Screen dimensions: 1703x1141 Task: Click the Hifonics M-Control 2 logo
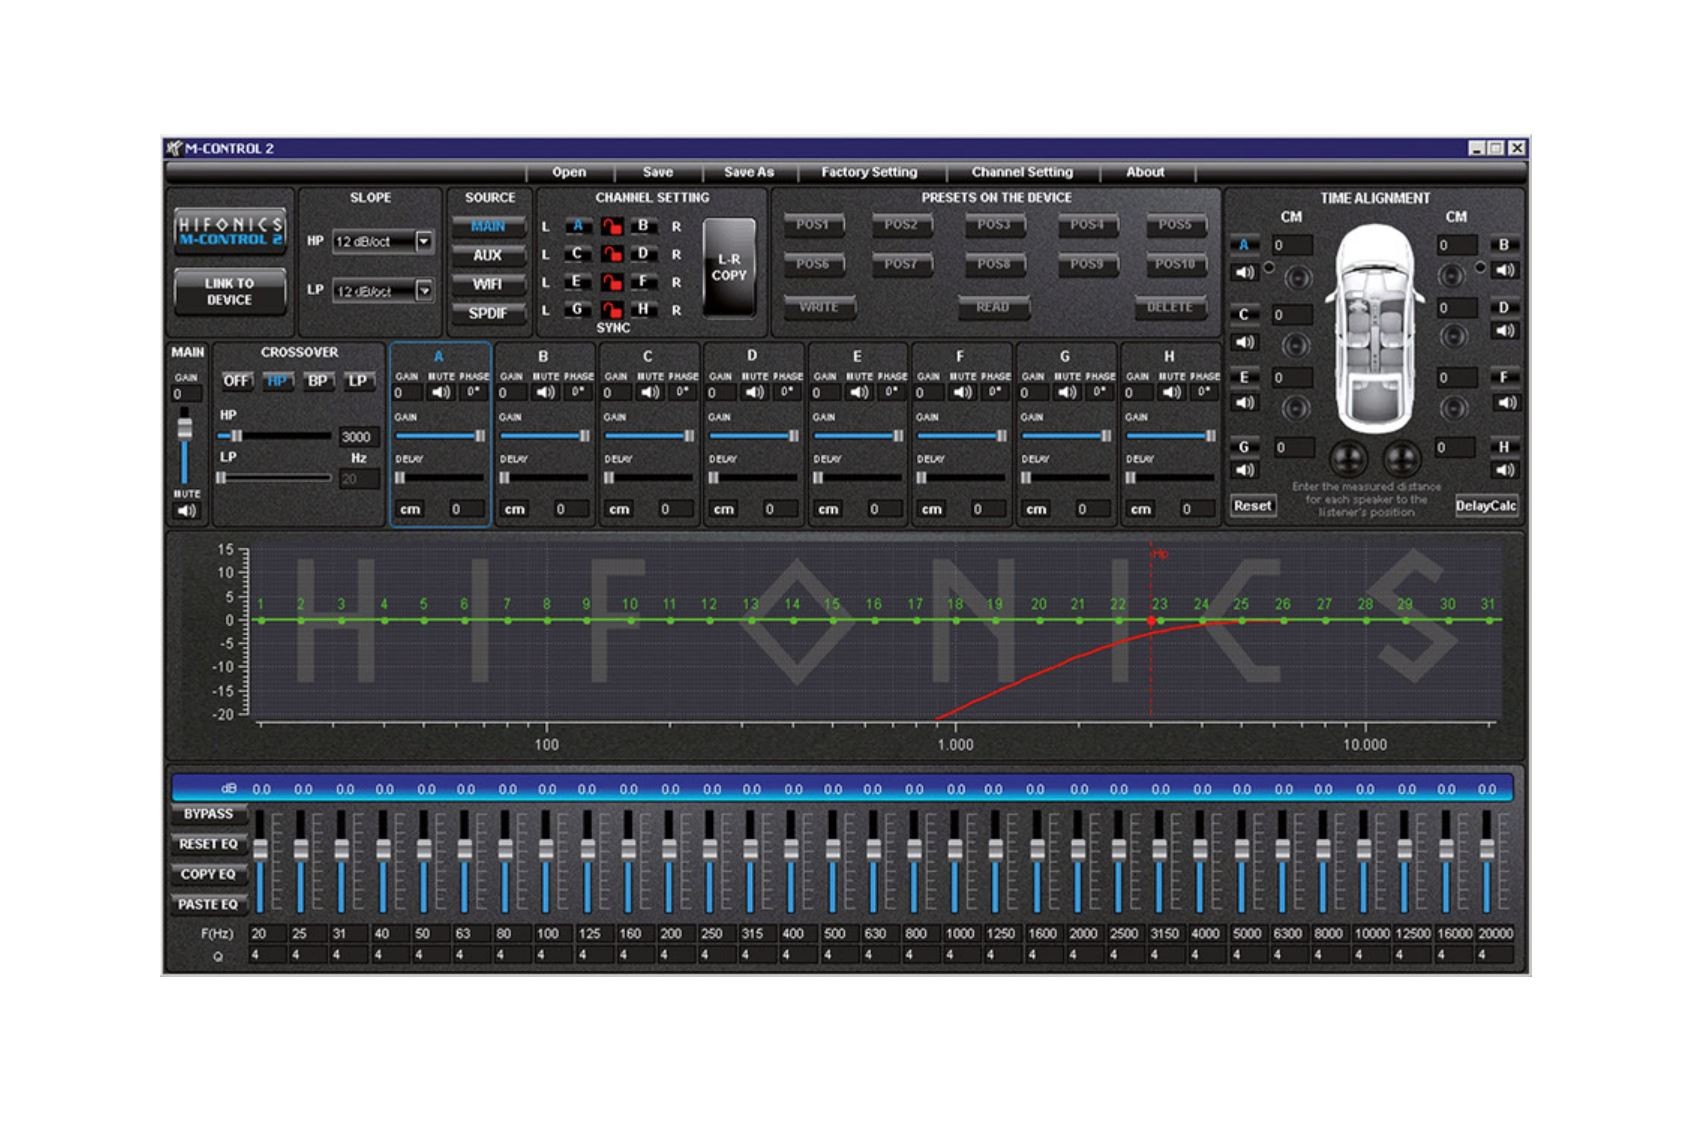(x=230, y=230)
